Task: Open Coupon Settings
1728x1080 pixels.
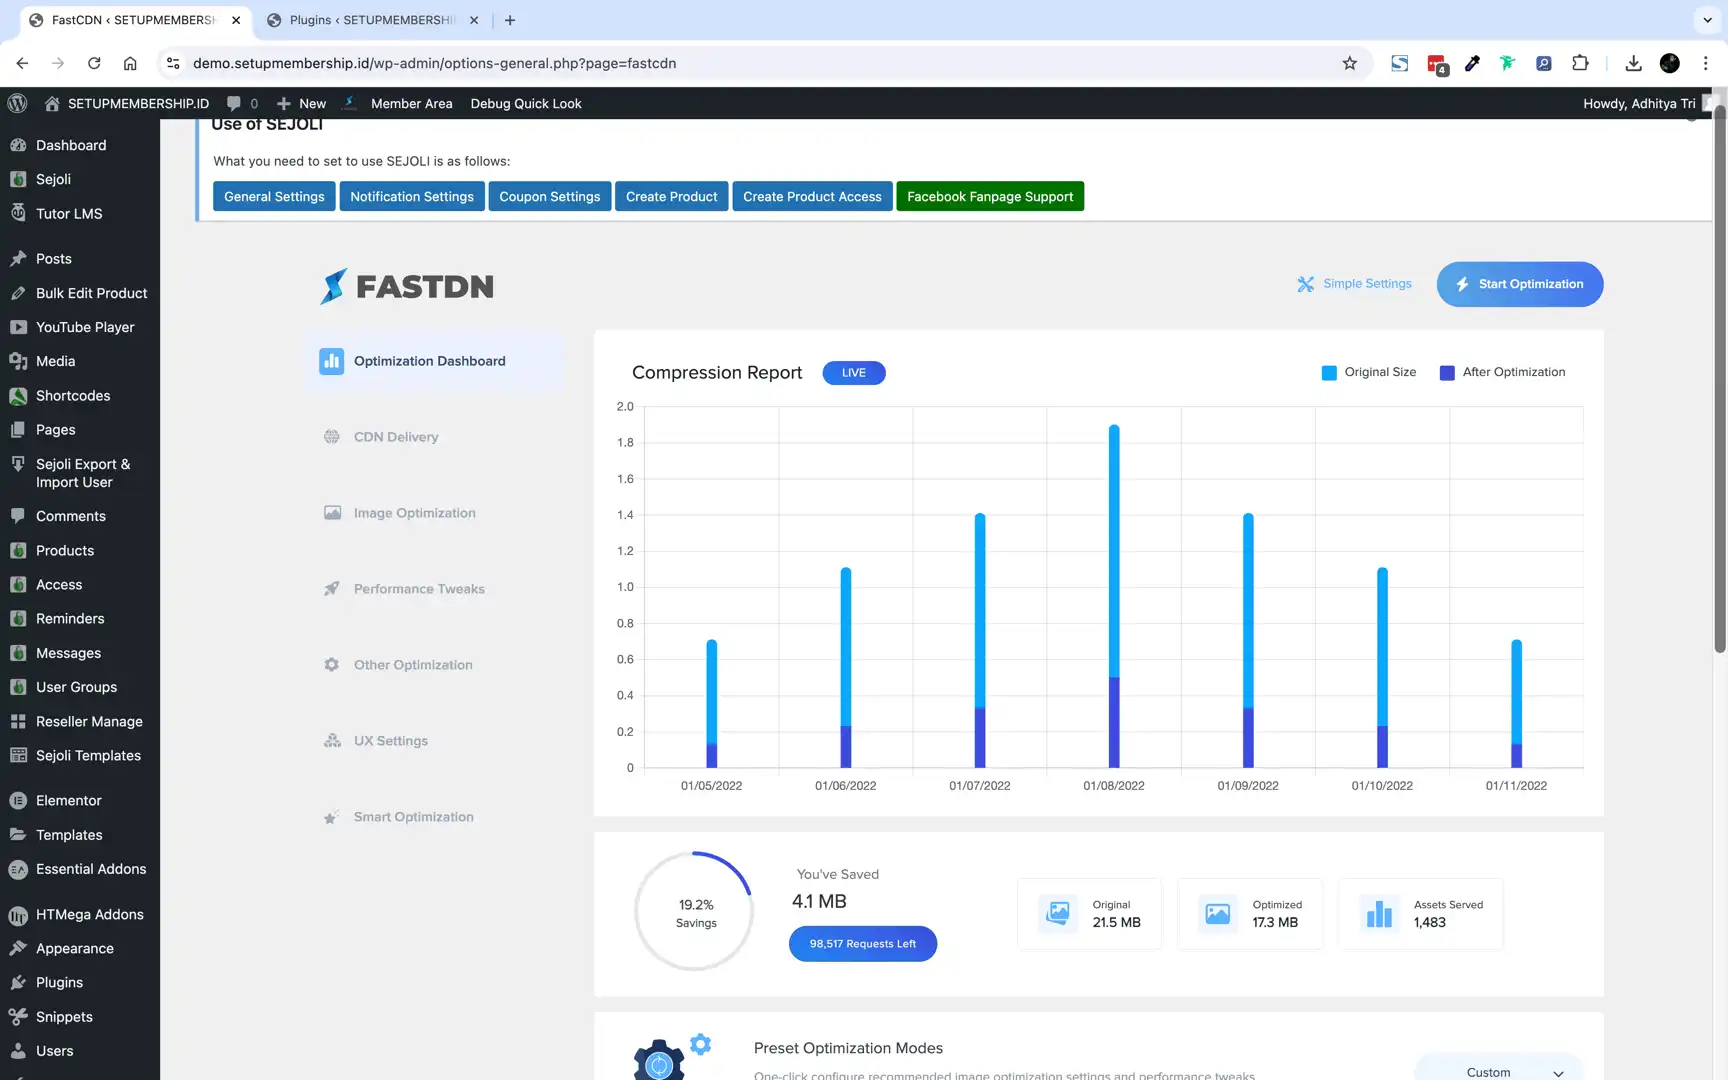Action: 550,196
